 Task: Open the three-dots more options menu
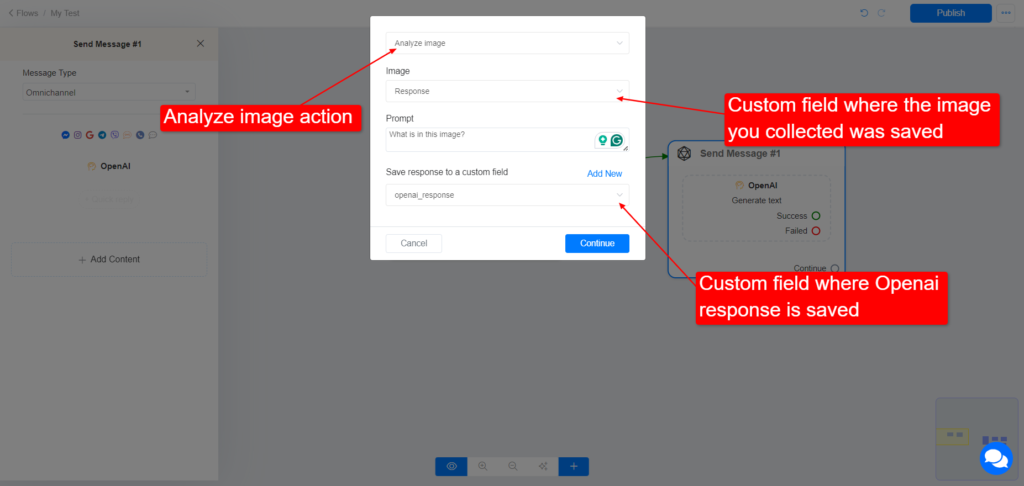tap(1006, 13)
